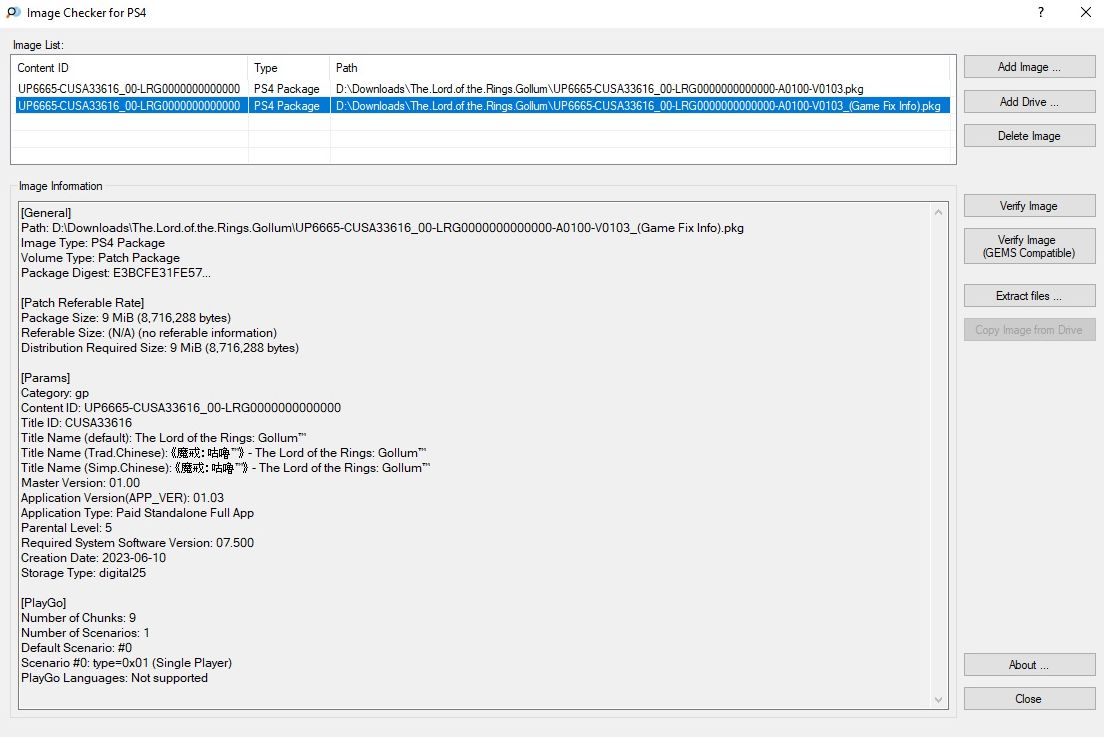
Task: Delete the selected image from the list
Action: tap(1029, 136)
